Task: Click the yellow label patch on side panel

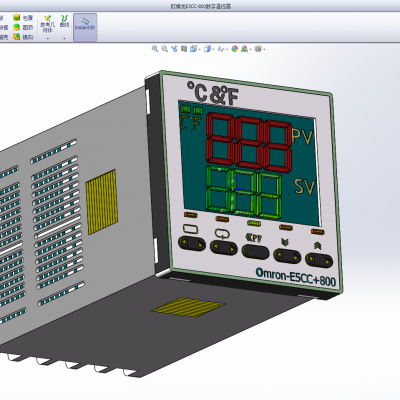Action: [x=102, y=202]
